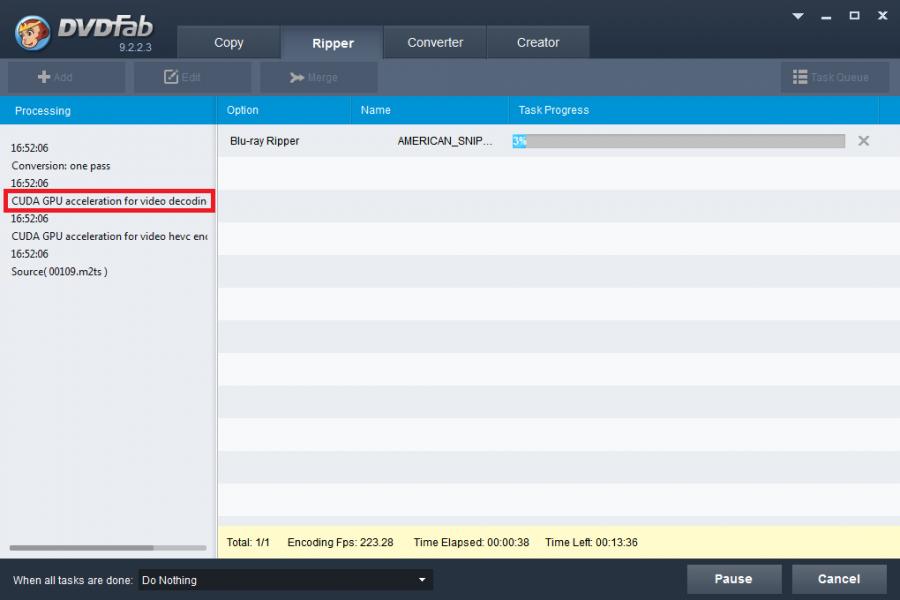Click the Encoding Fps: 223.28 status
The height and width of the screenshot is (600, 900).
point(340,542)
